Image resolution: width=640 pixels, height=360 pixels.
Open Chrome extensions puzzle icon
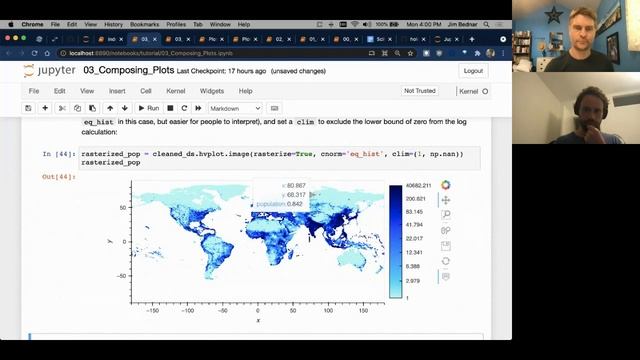tap(477, 53)
